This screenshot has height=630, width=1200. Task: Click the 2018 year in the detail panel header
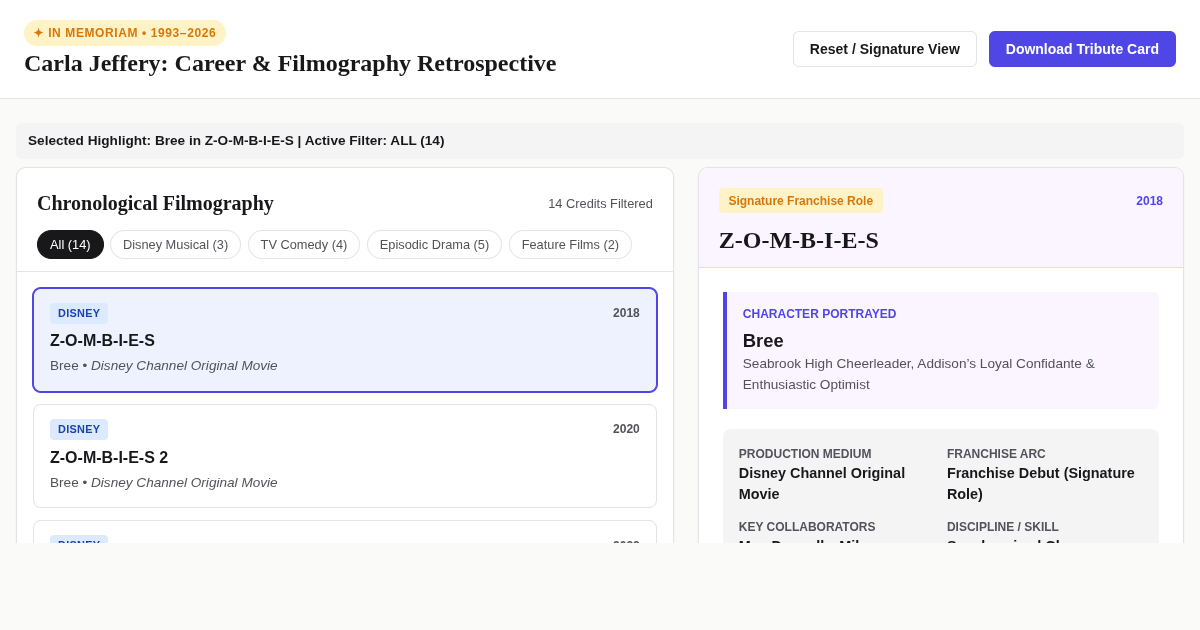click(1149, 201)
